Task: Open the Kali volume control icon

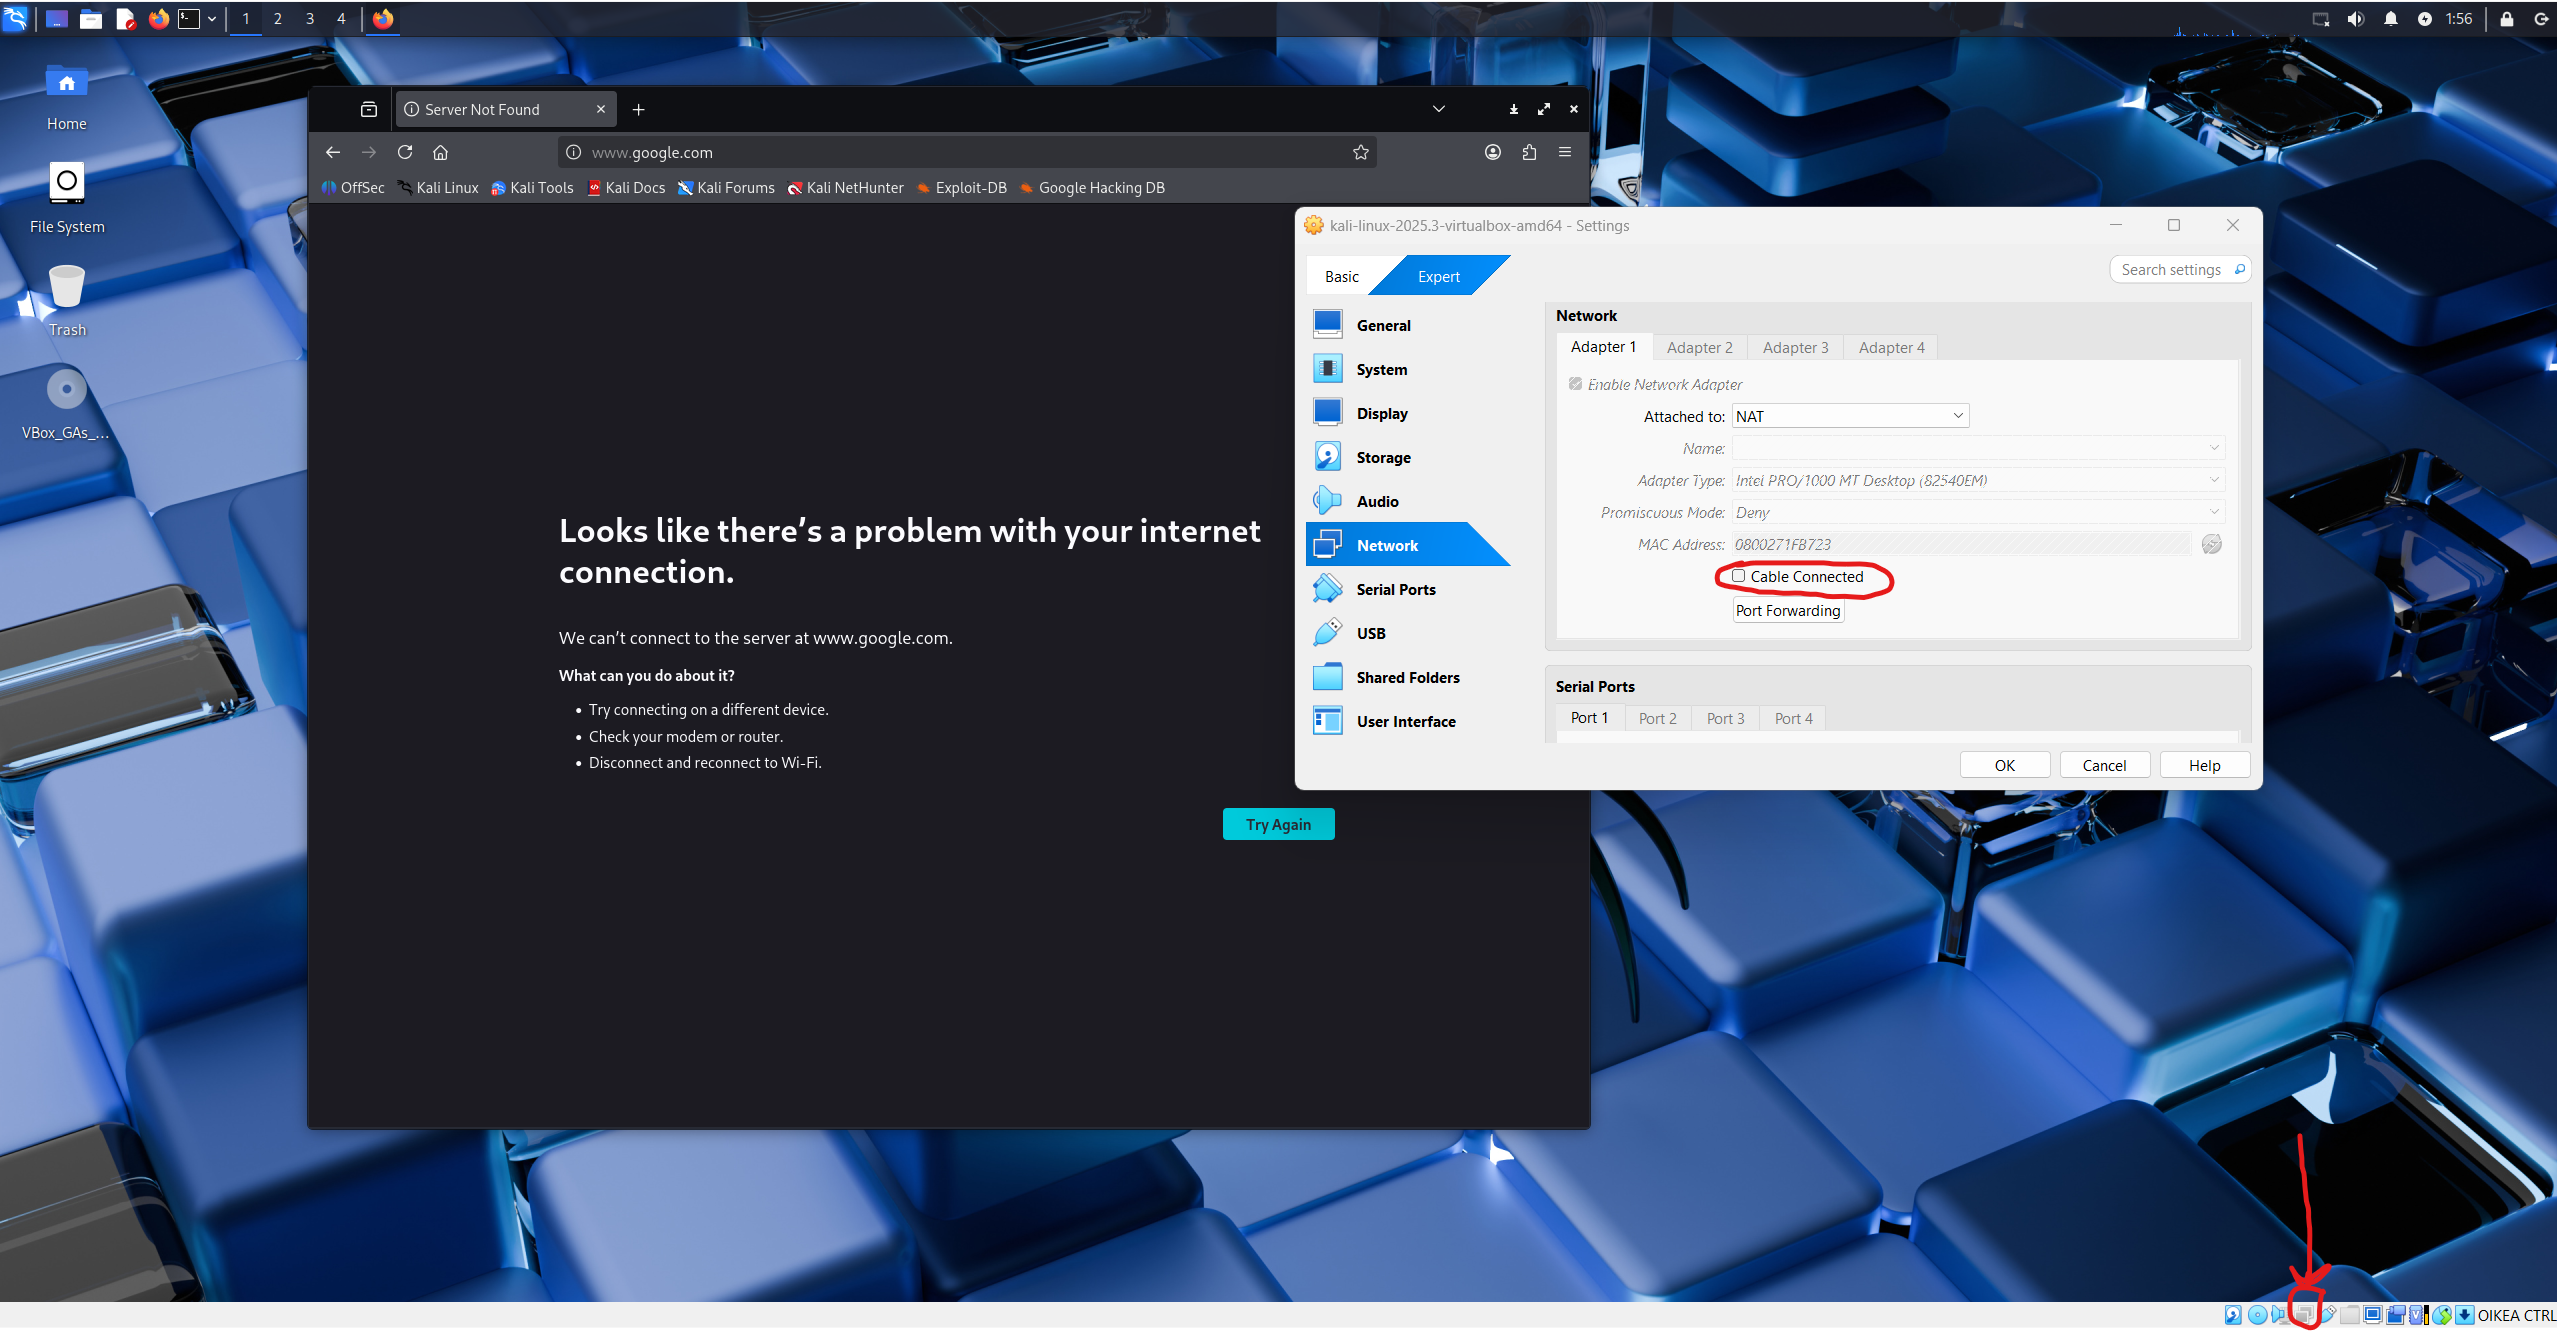Action: click(x=2355, y=19)
